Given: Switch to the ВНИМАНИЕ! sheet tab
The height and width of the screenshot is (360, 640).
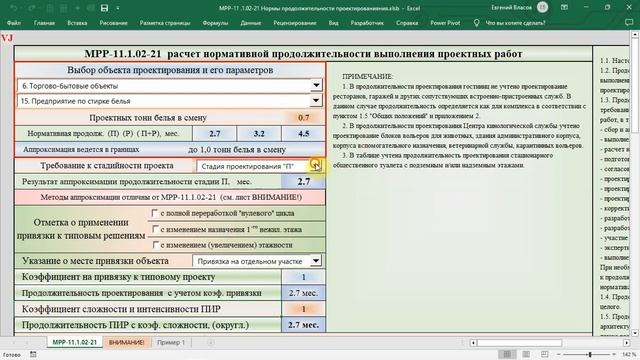Looking at the screenshot, I should 127,342.
